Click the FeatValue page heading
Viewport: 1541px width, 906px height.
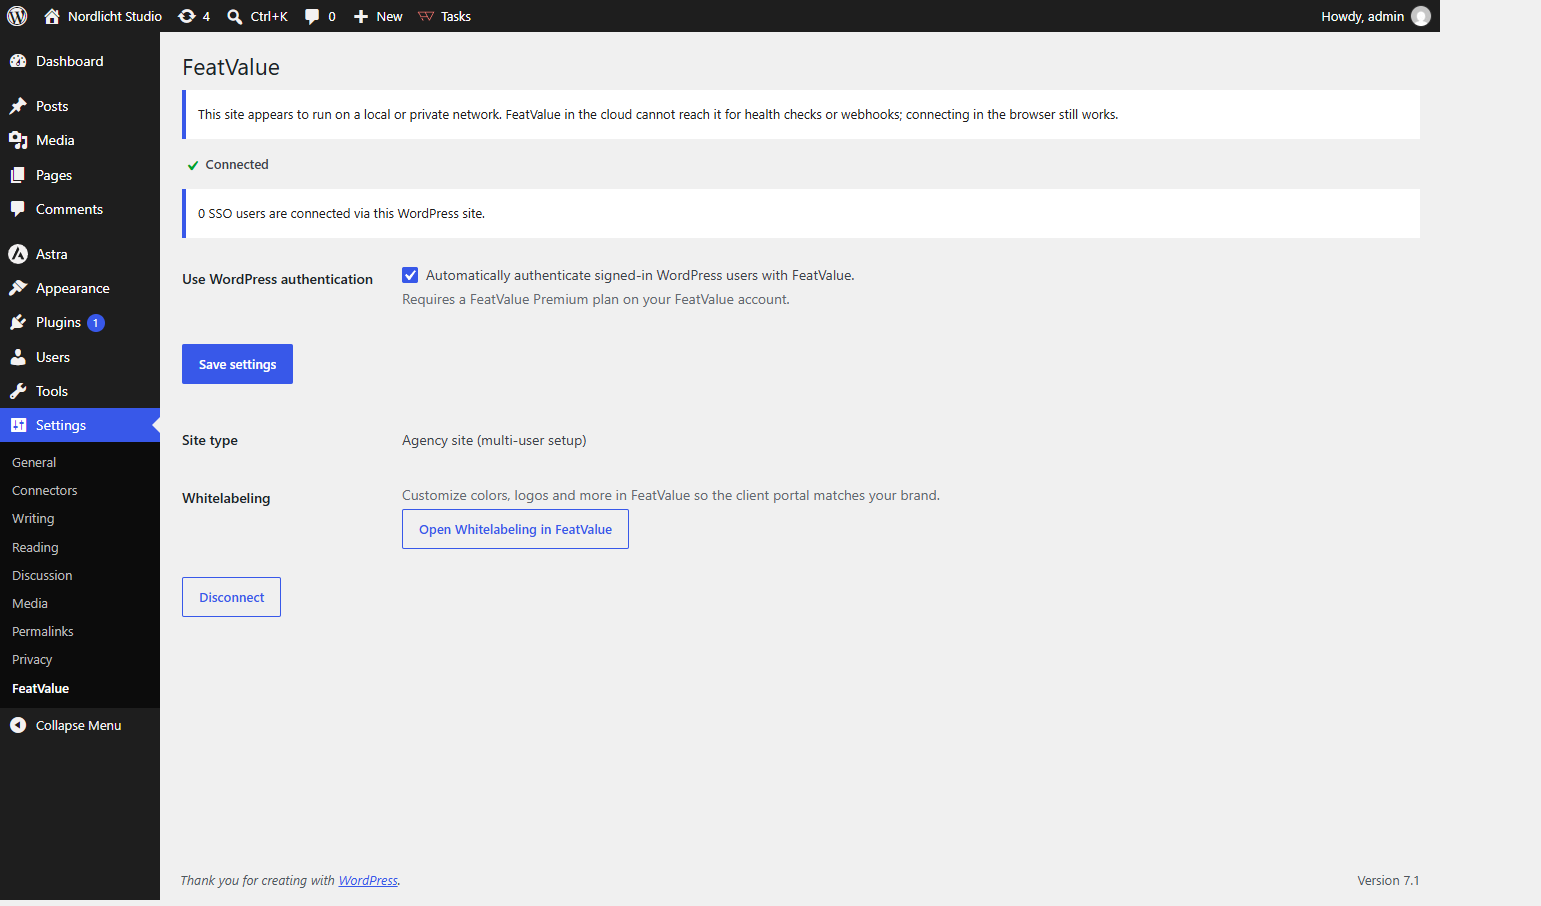[x=231, y=67]
